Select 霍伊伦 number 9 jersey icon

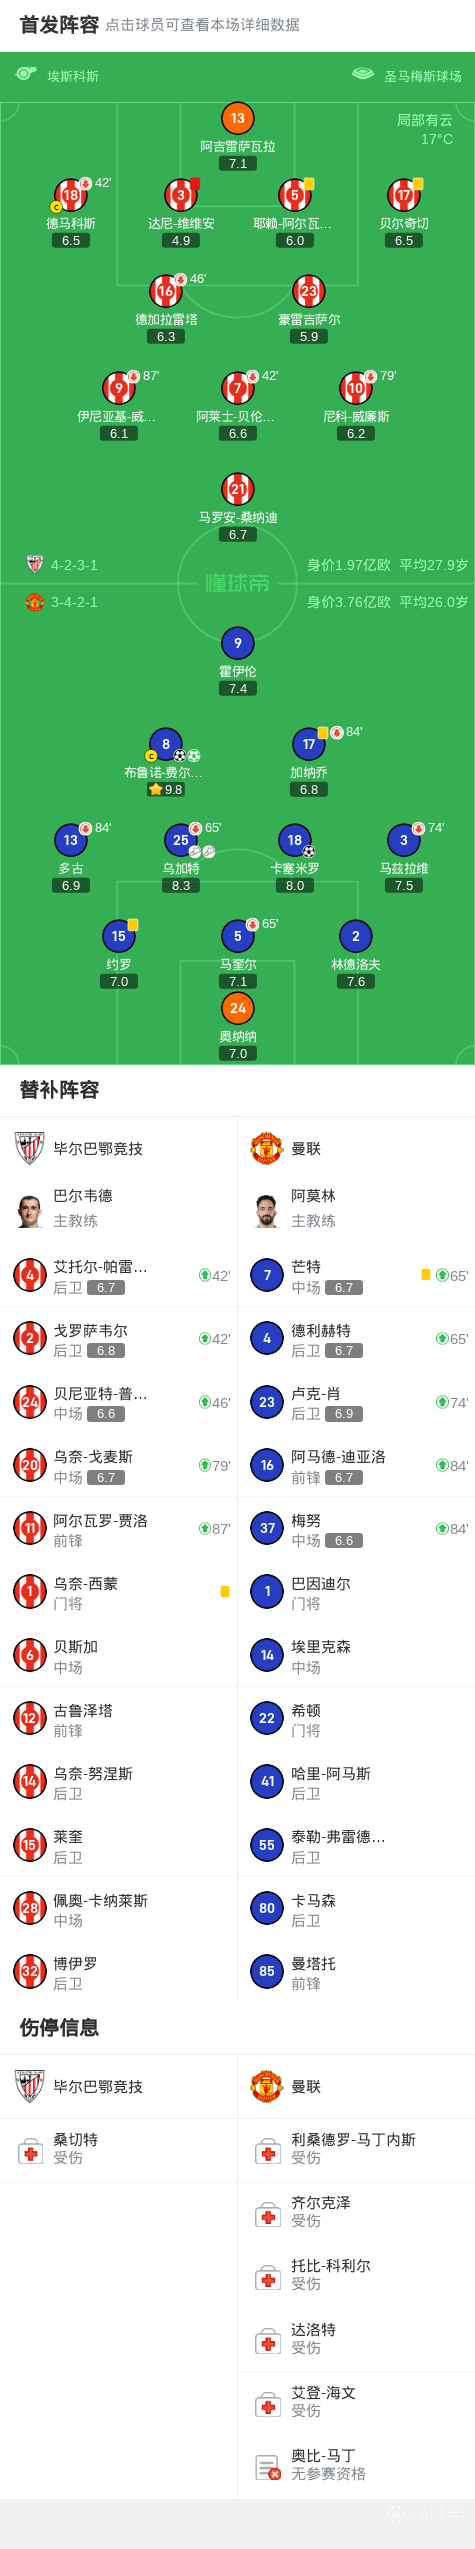[x=237, y=643]
